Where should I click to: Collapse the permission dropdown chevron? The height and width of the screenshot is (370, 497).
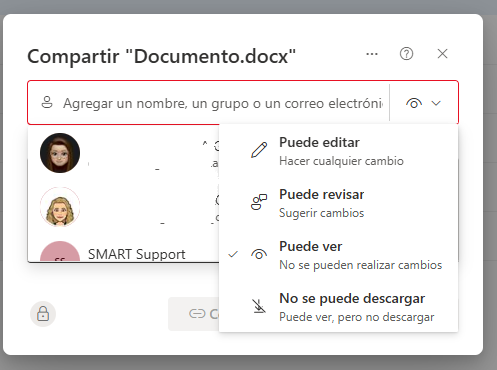click(436, 103)
